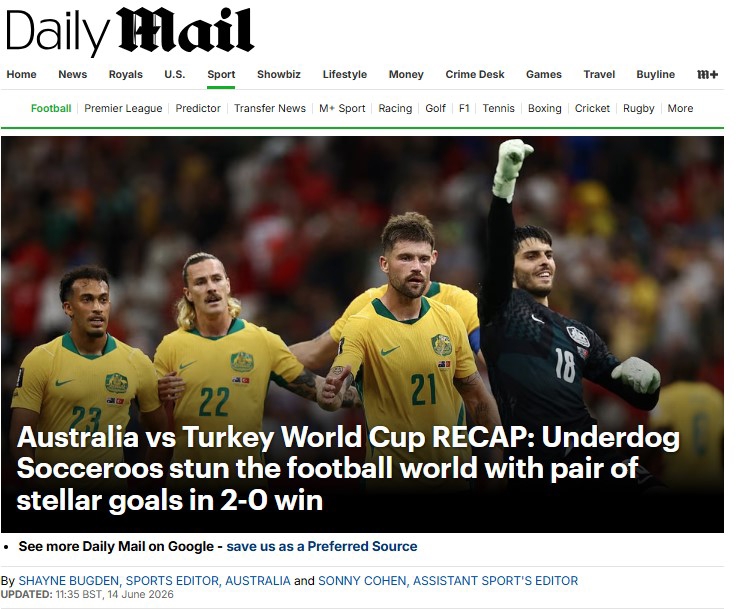Open the Crime Desk section
Image resolution: width=748 pixels, height=609 pixels.
tap(475, 74)
